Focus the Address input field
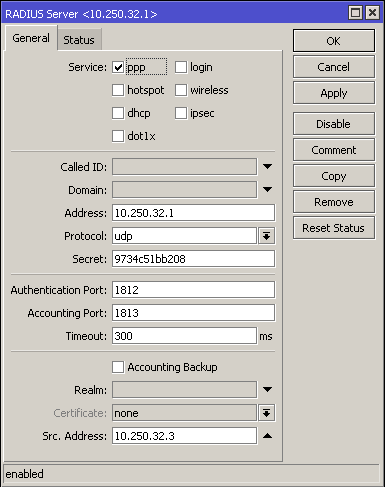Screen dimensions: 385x487 [x=193, y=213]
